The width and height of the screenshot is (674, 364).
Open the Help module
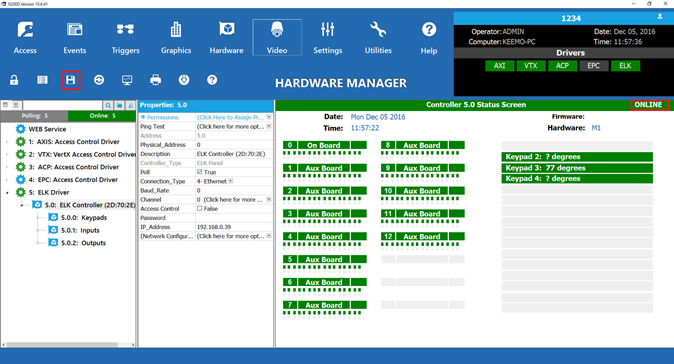(429, 38)
